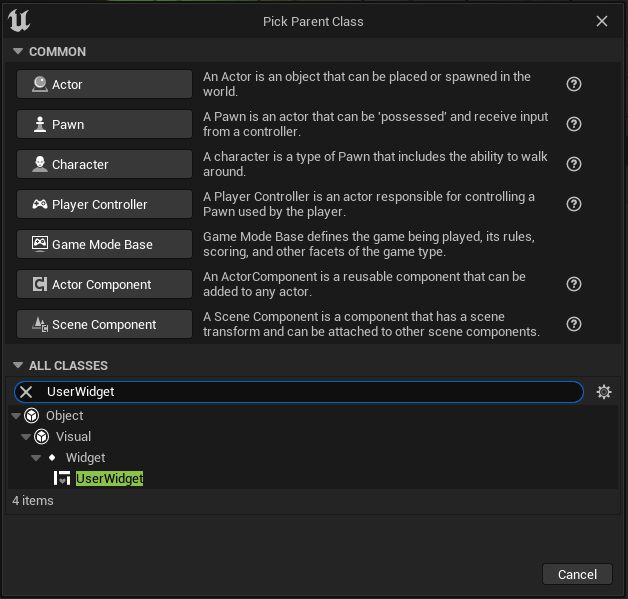Clear the UserWidget search text
The height and width of the screenshot is (599, 628).
click(27, 392)
